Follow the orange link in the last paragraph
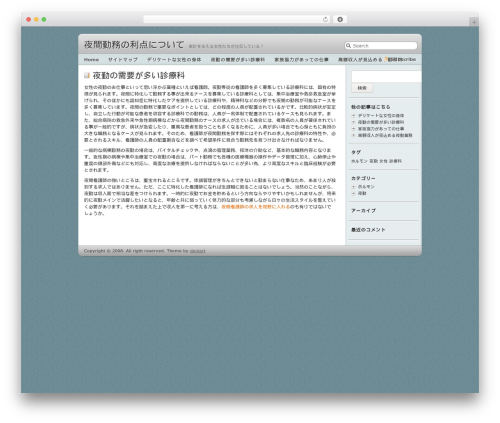The height and width of the screenshot is (423, 500). pos(256,207)
